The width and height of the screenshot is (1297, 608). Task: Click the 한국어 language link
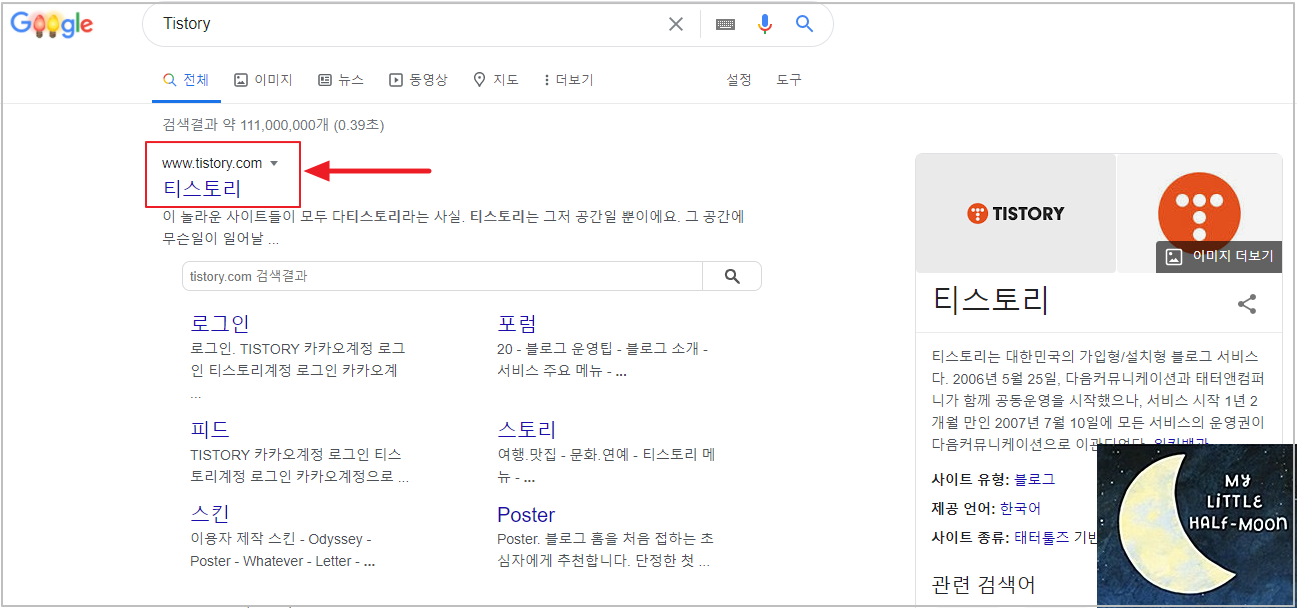pyautogui.click(x=1020, y=508)
